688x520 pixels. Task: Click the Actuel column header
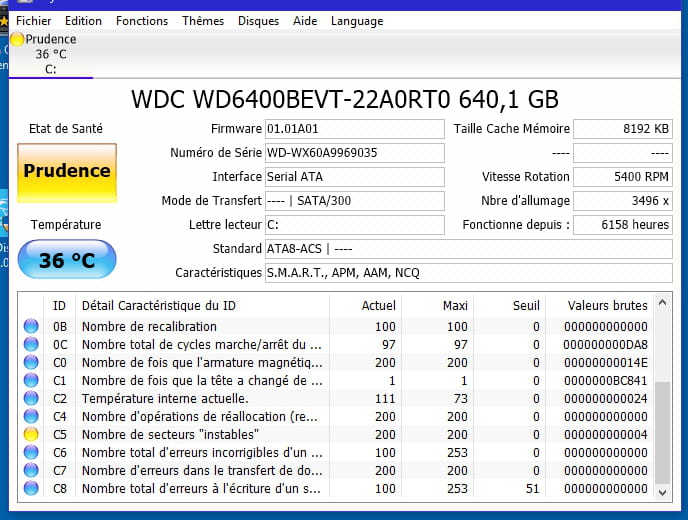tap(365, 305)
